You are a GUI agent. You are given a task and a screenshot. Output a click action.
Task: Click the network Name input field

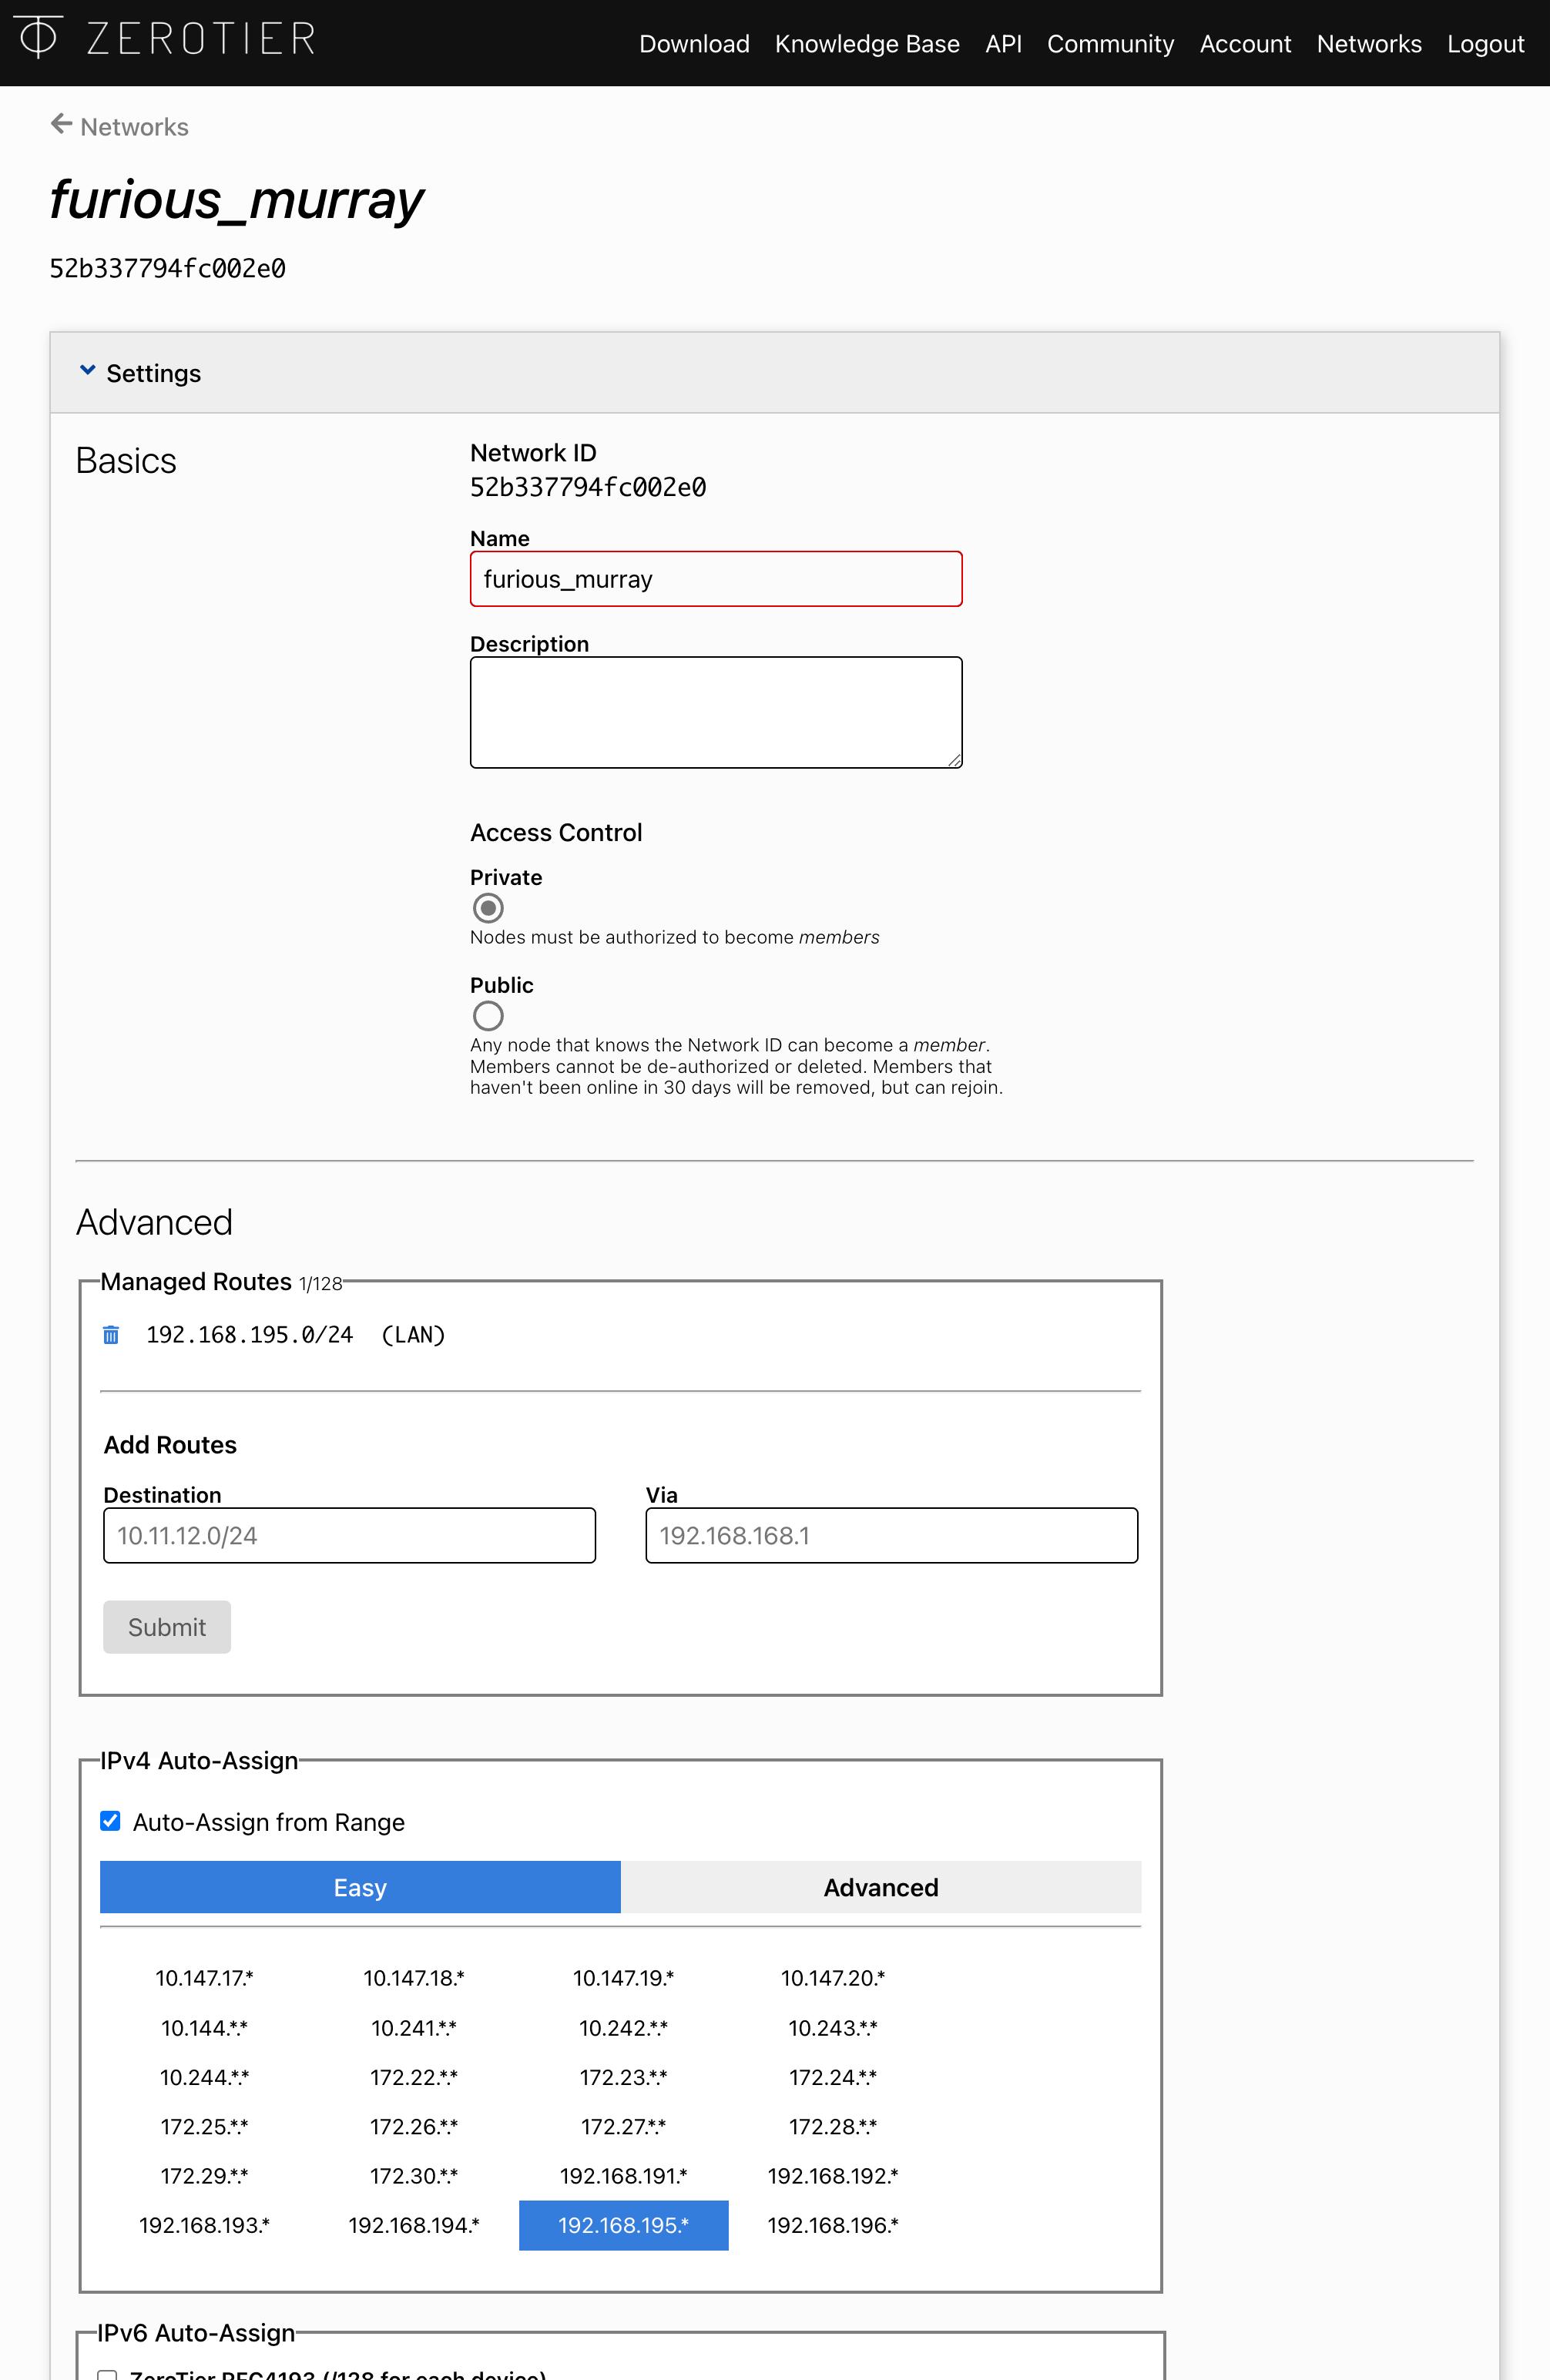[x=716, y=579]
